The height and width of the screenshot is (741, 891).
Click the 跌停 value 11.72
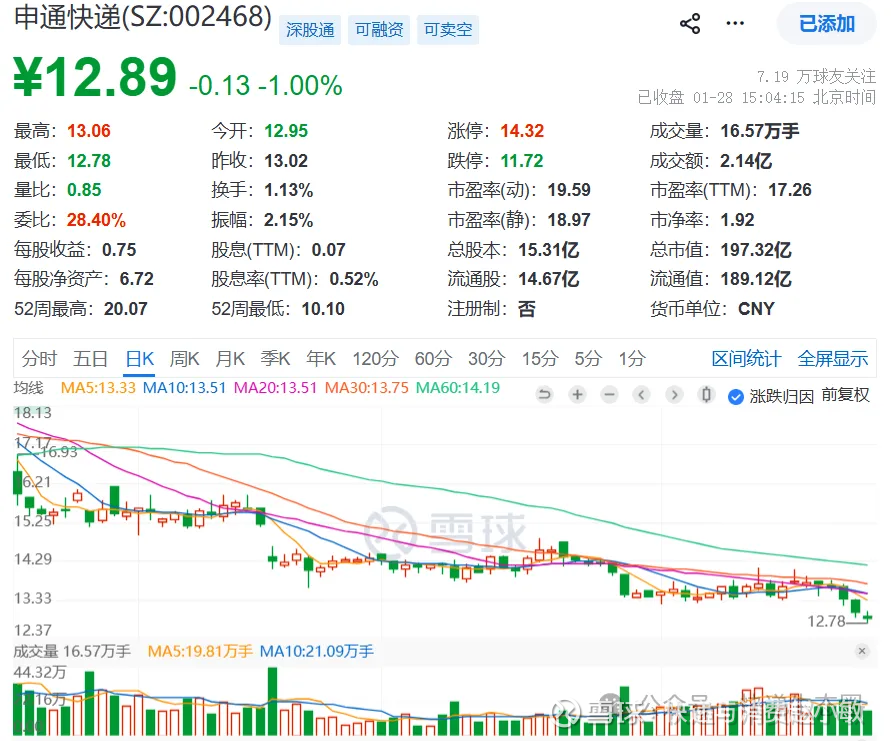click(x=522, y=161)
